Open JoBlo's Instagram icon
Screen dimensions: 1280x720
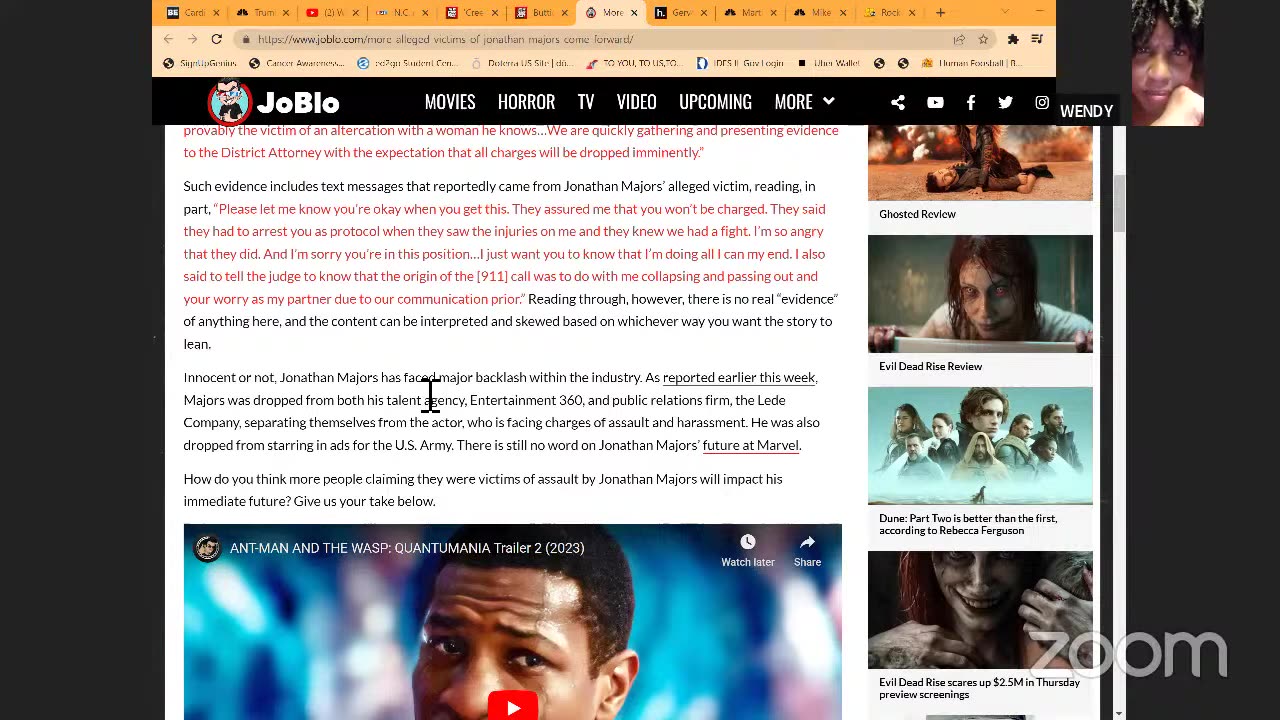(x=1042, y=102)
